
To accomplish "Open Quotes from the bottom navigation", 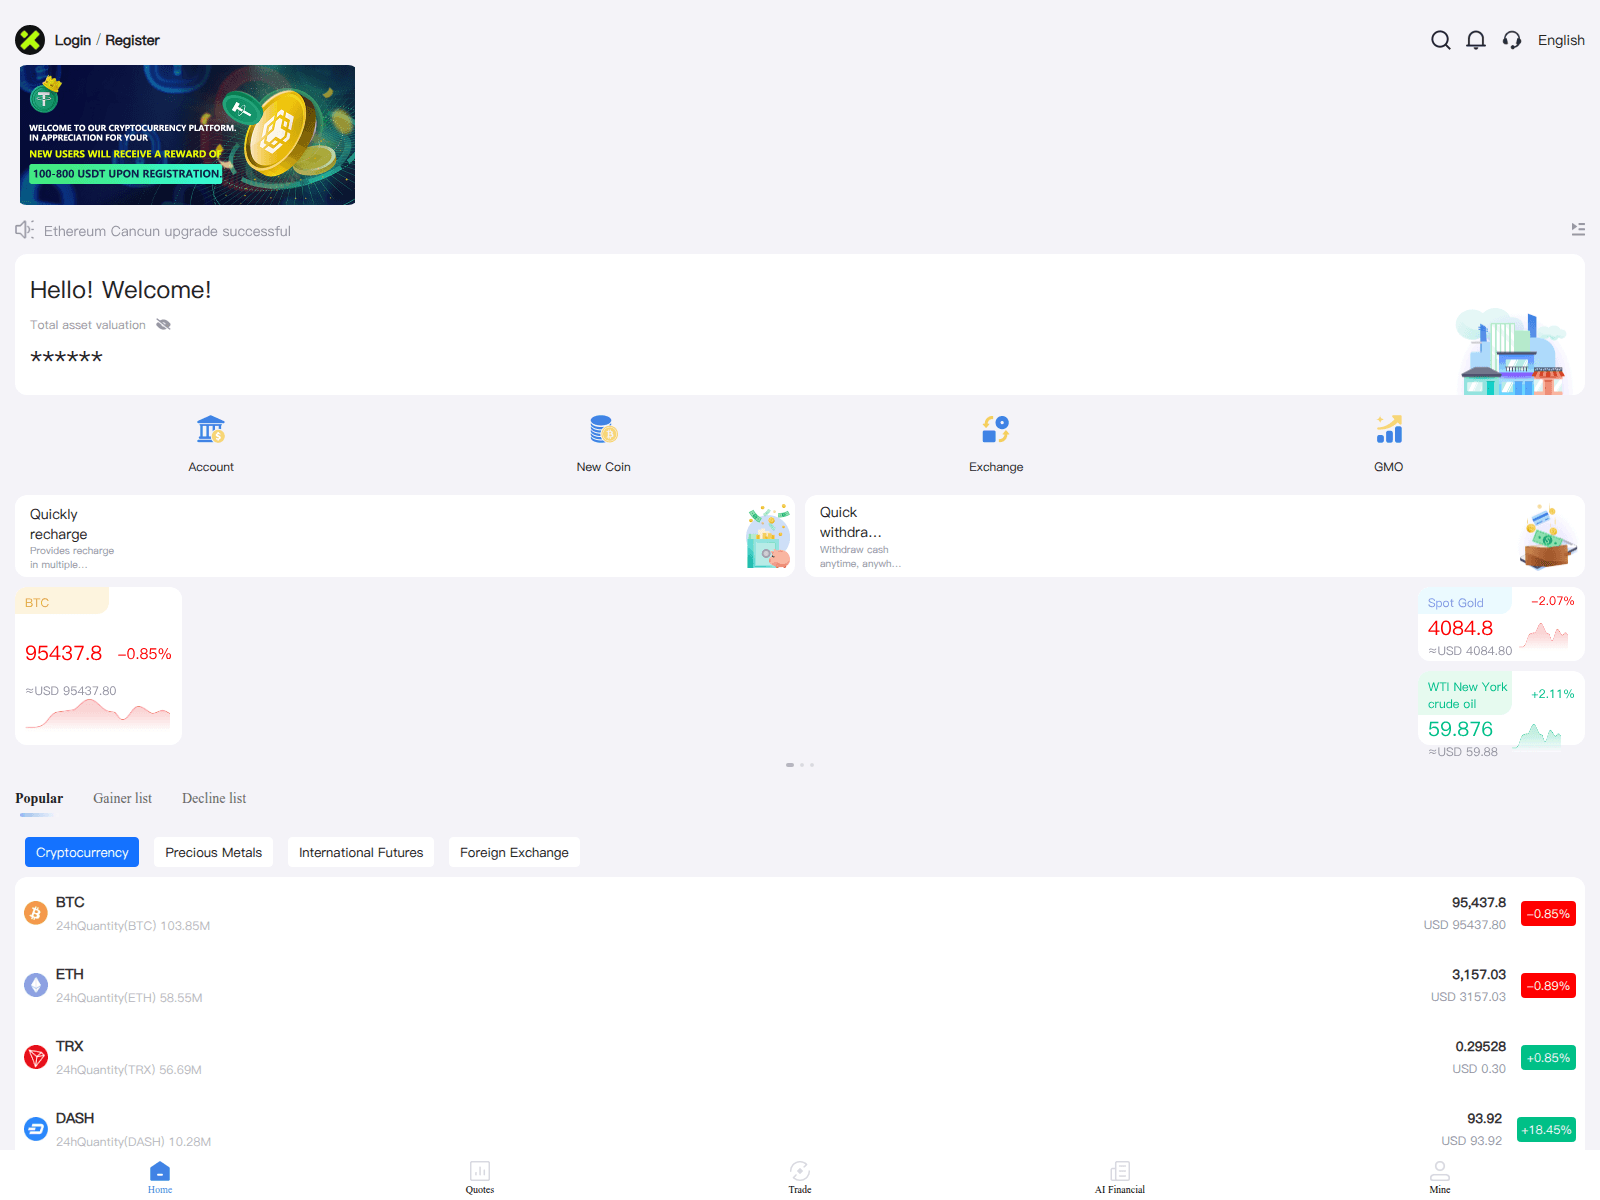I will click(x=479, y=1175).
